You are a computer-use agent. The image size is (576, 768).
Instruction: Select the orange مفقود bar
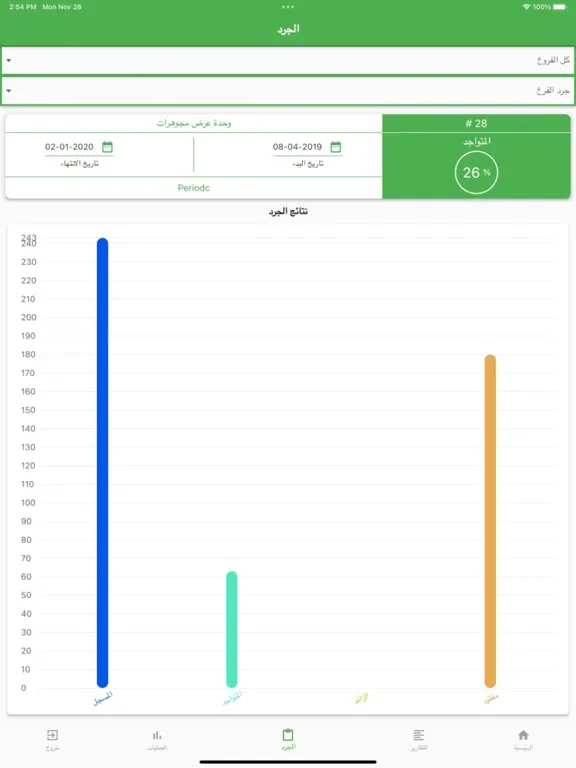coord(490,521)
